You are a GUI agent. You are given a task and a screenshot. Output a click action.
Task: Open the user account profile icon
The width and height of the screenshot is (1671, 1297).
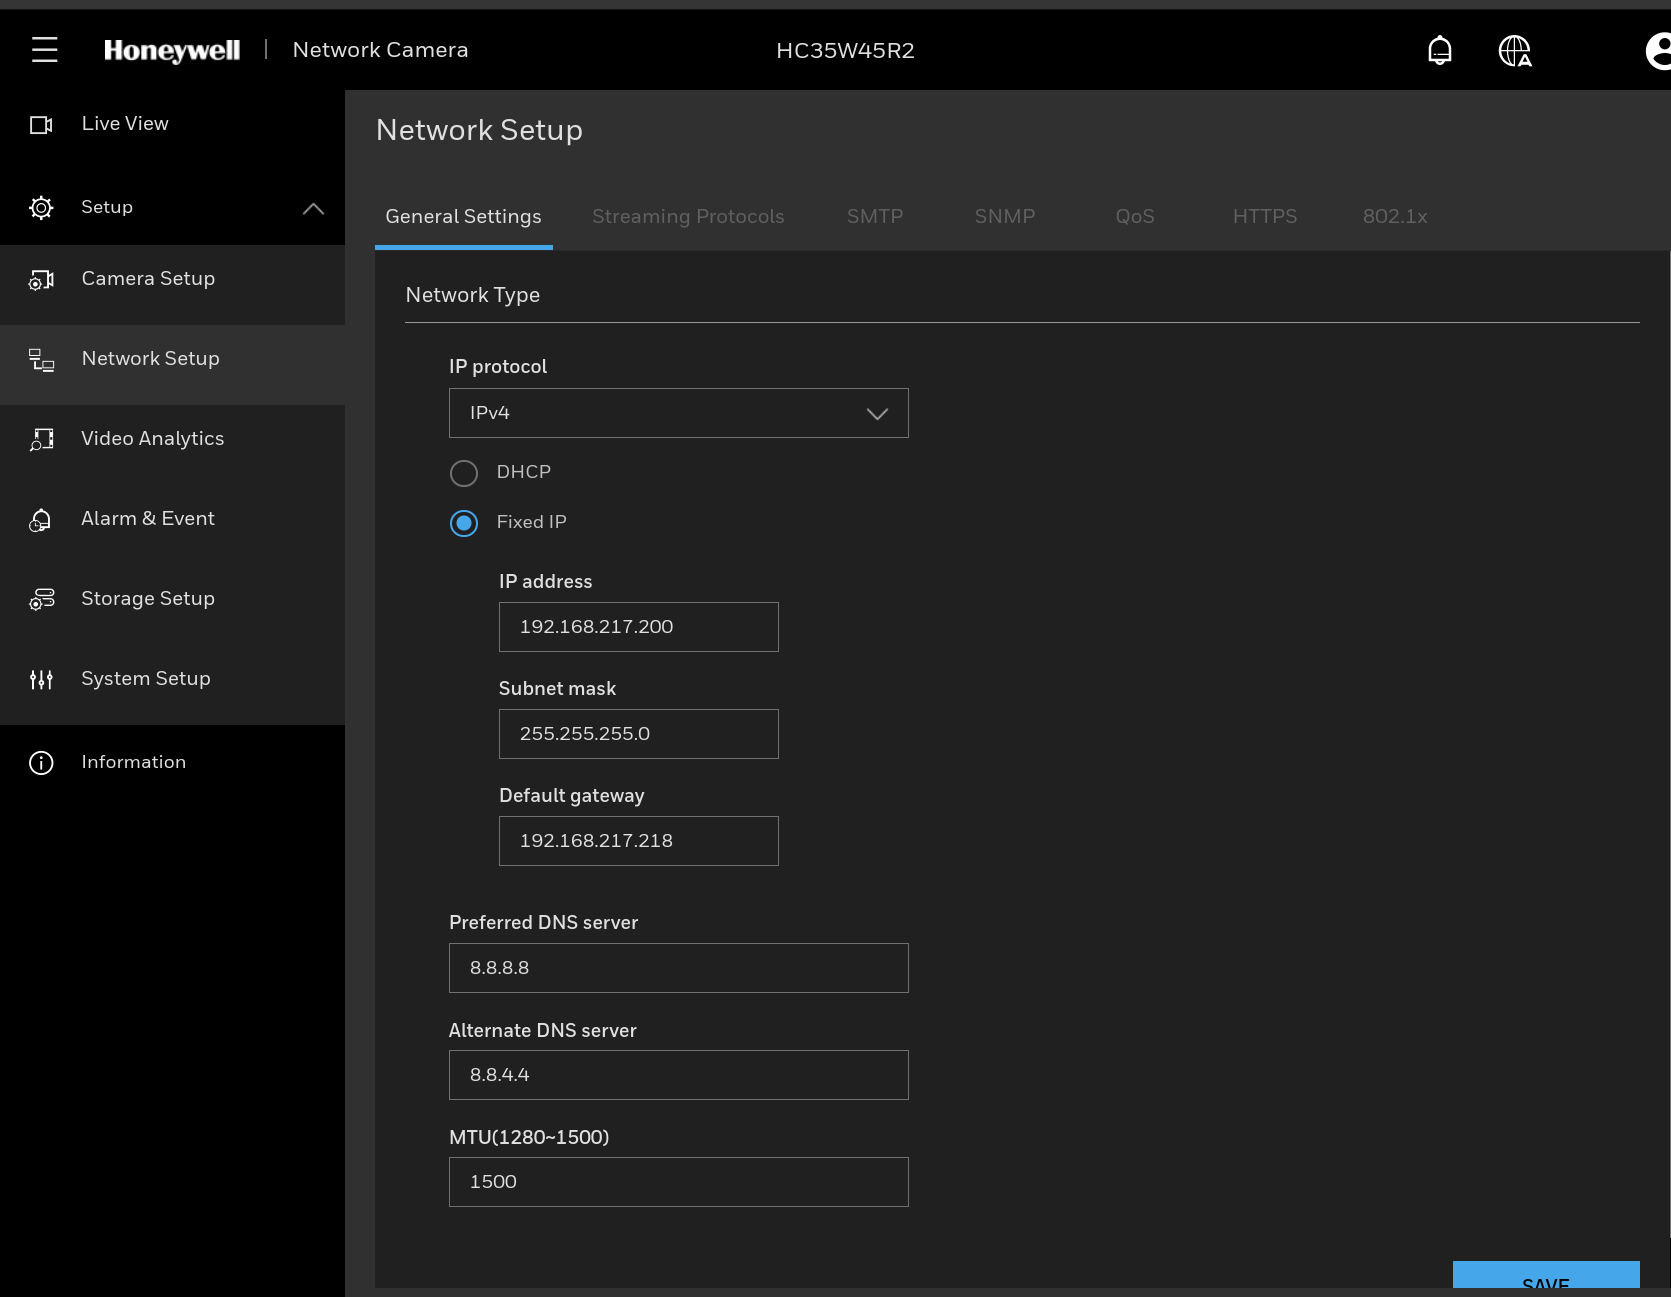[1658, 50]
